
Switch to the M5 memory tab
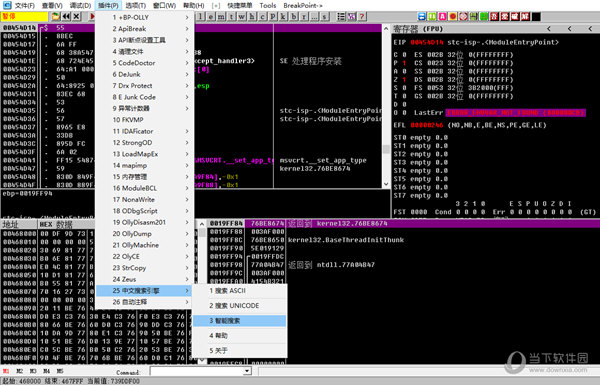[60, 371]
